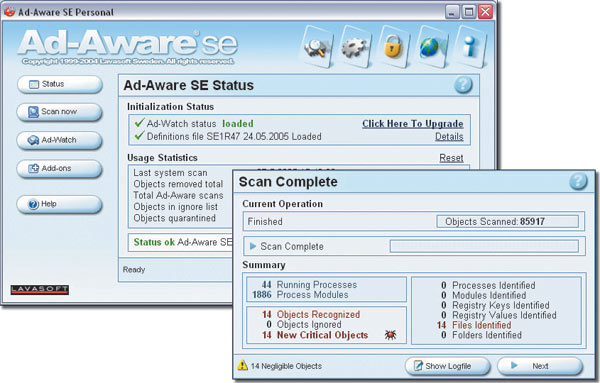Image resolution: width=600 pixels, height=383 pixels.
Task: Click help icon in Ad-Aware SE Status header
Action: 463,85
